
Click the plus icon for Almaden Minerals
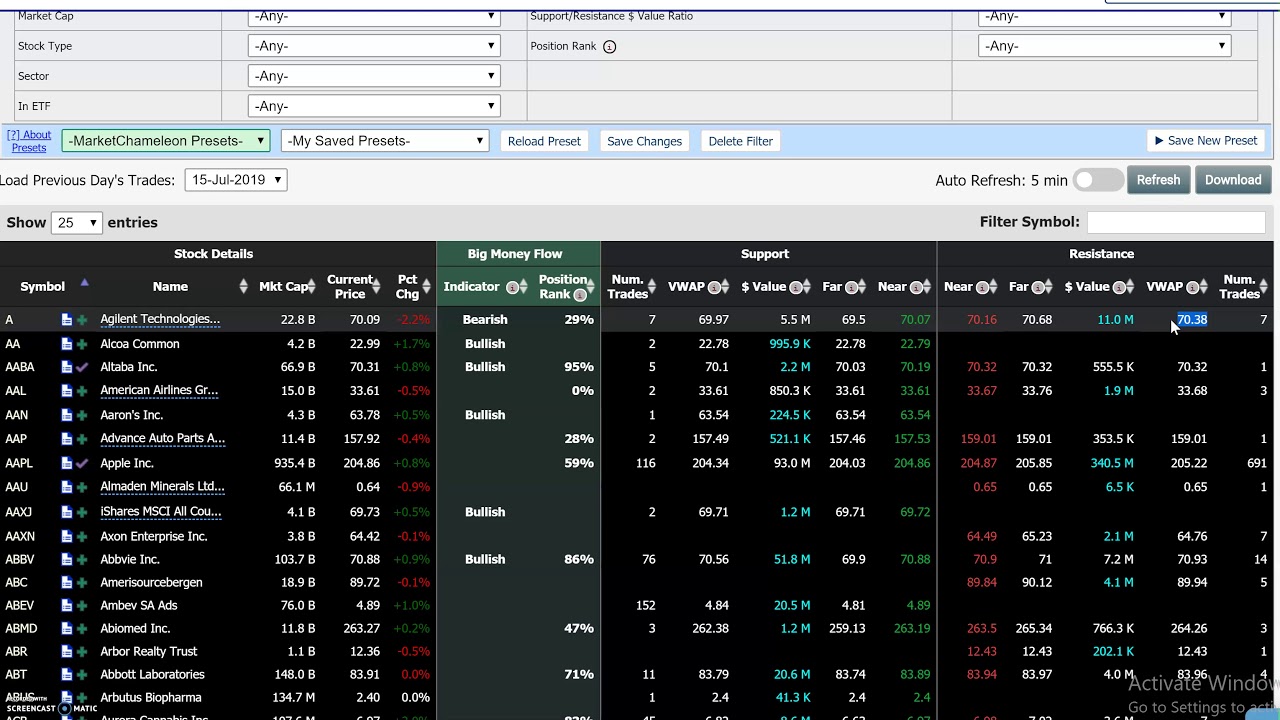82,487
